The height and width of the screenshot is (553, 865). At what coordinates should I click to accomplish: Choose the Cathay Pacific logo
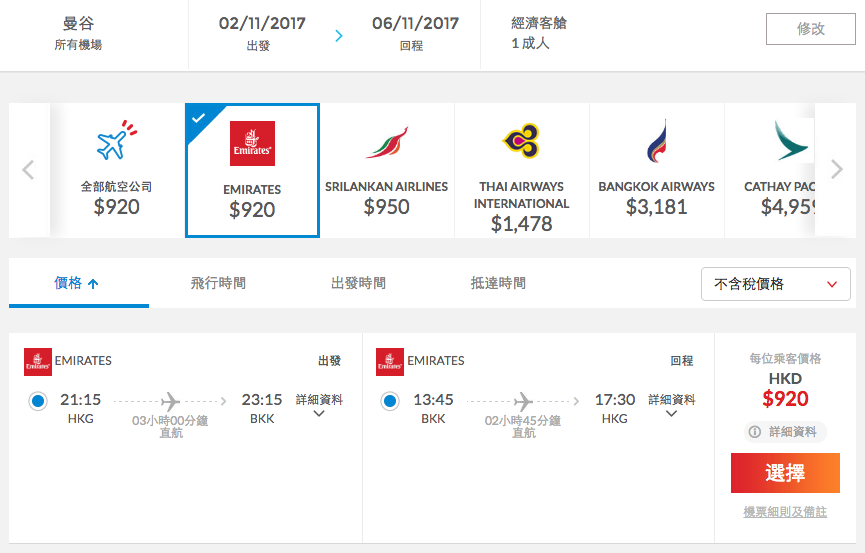coord(791,140)
